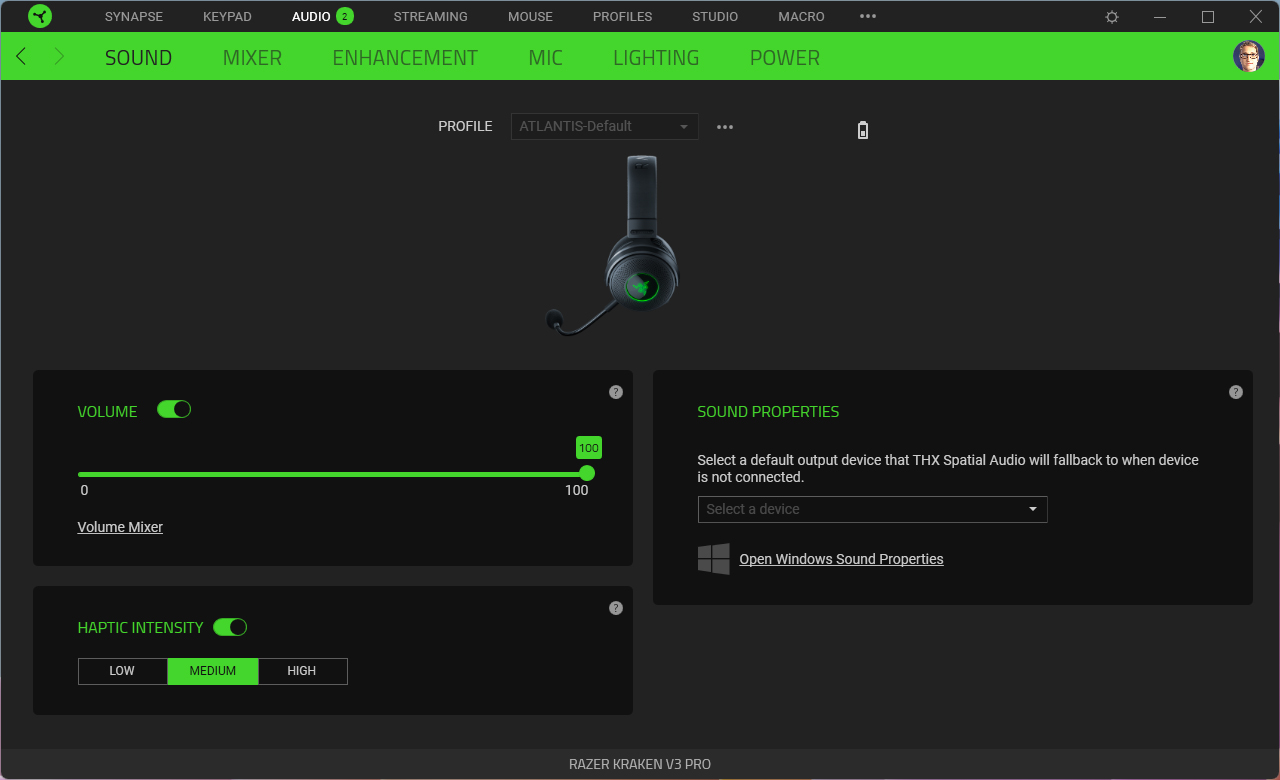Click the volume slider handle
The width and height of the screenshot is (1280, 780).
tap(587, 473)
